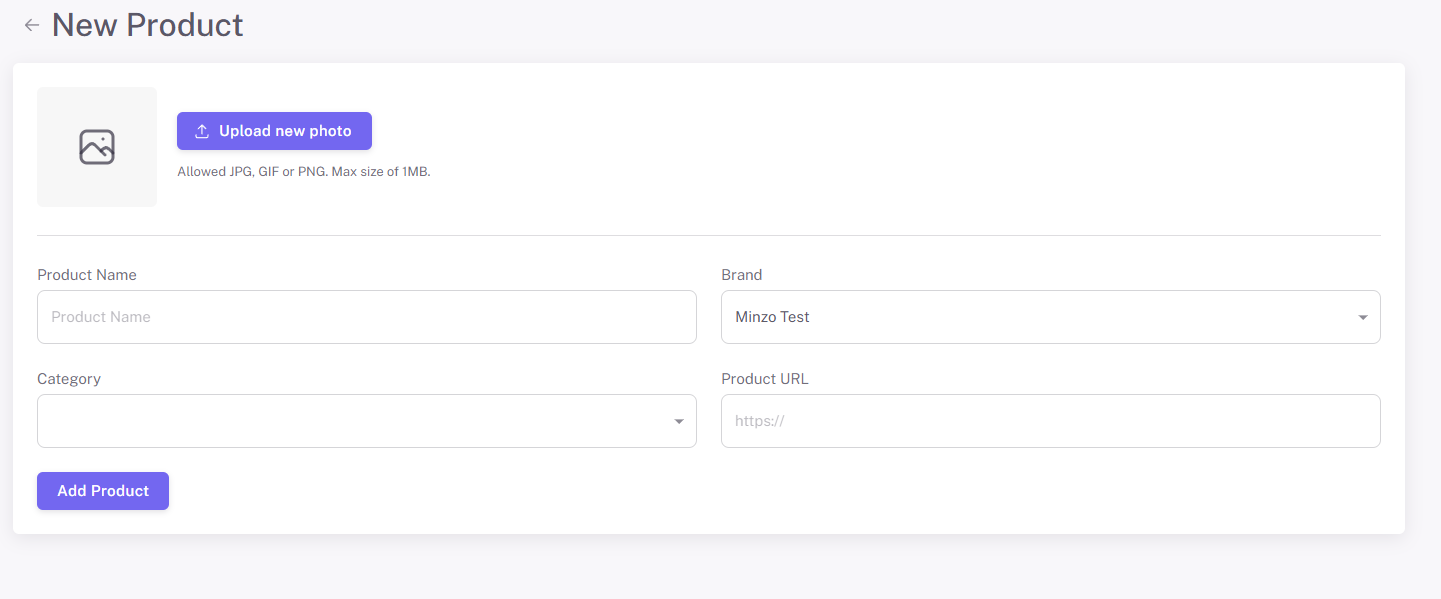Screen dimensions: 1441x599
Task: Submit with the Add Product button
Action: point(103,491)
